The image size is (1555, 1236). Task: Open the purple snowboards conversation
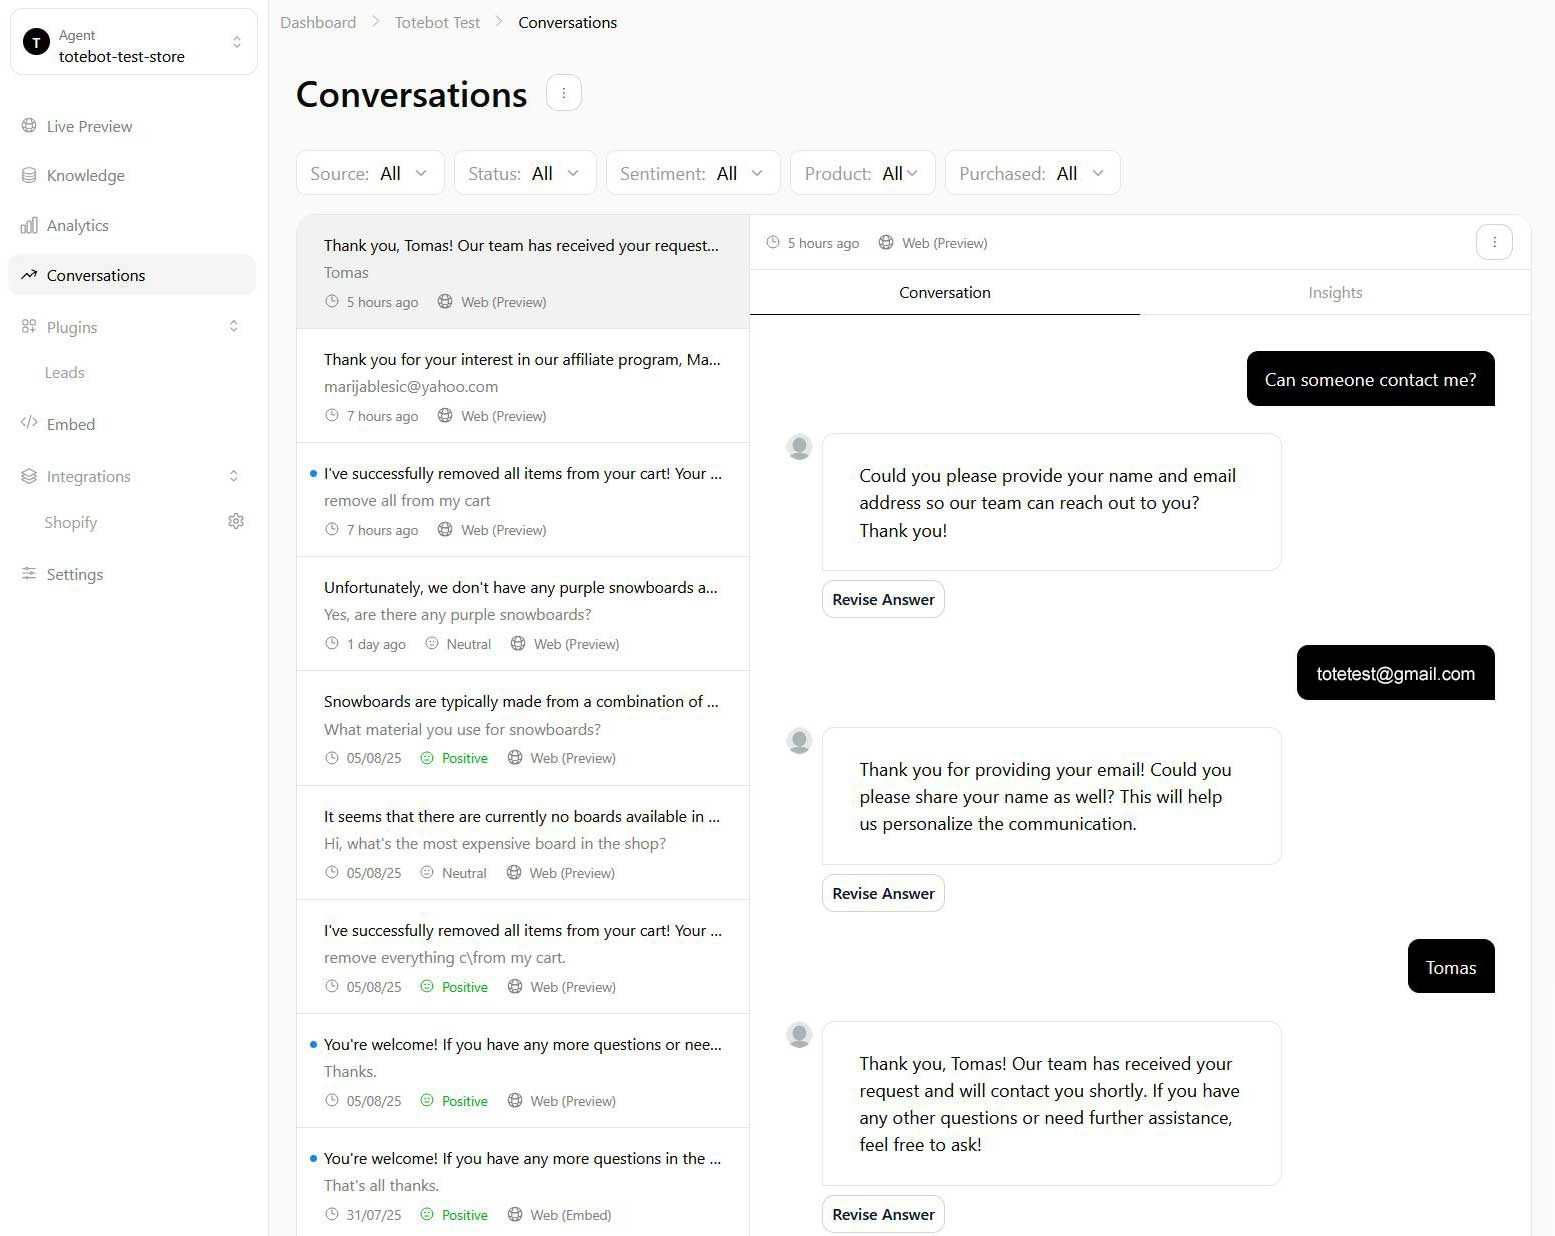522,614
